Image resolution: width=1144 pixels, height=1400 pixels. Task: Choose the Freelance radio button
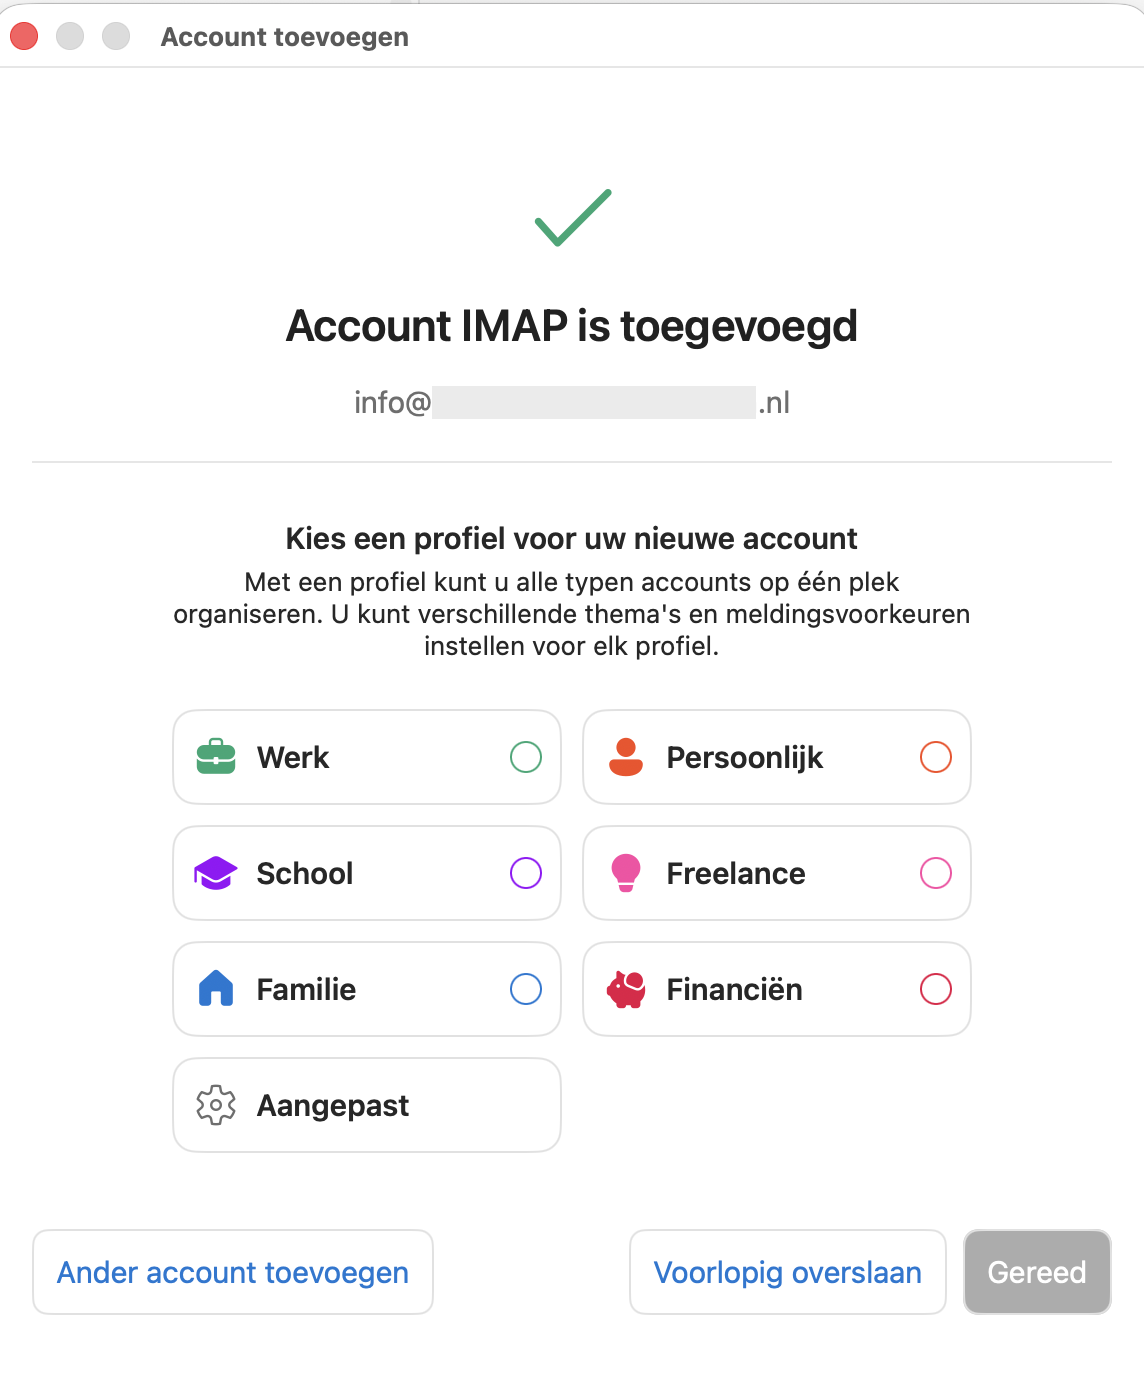(x=936, y=873)
